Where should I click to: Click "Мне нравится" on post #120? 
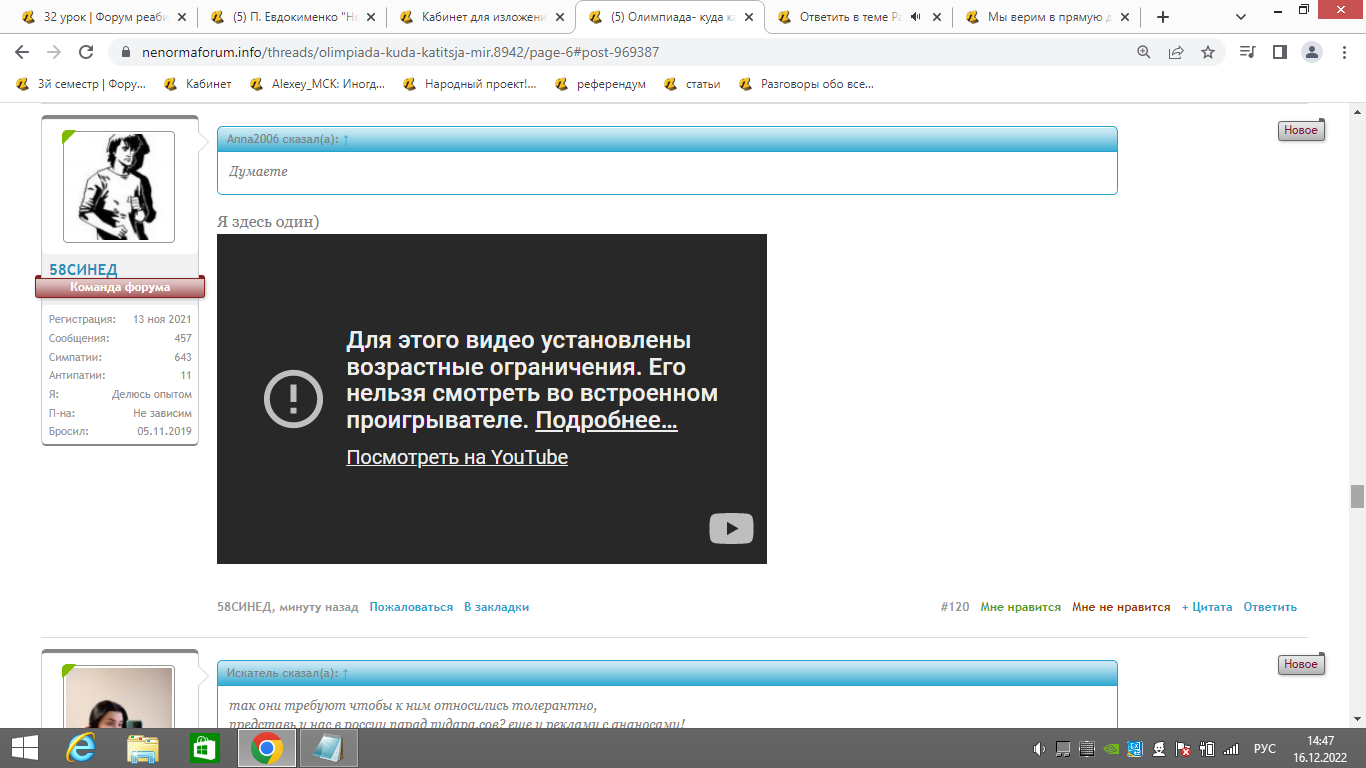click(x=1020, y=607)
